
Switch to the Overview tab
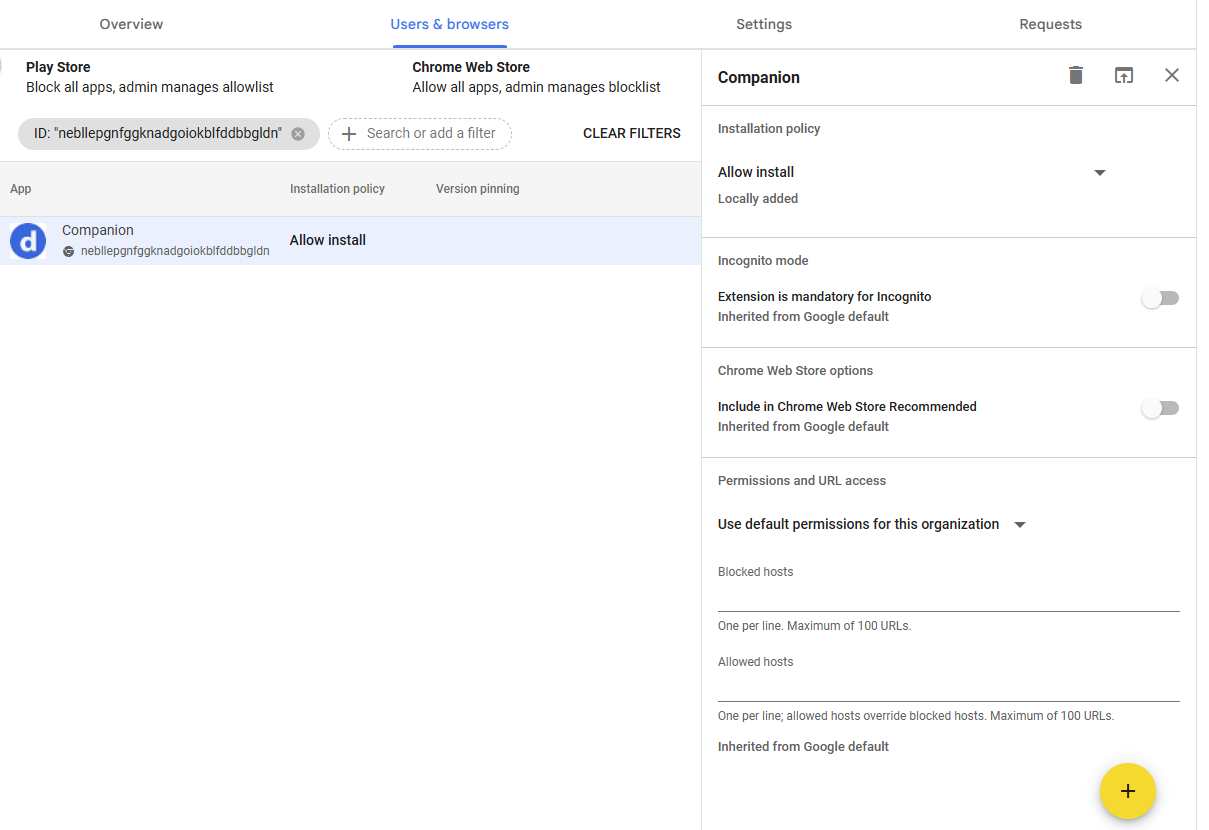[x=131, y=24]
